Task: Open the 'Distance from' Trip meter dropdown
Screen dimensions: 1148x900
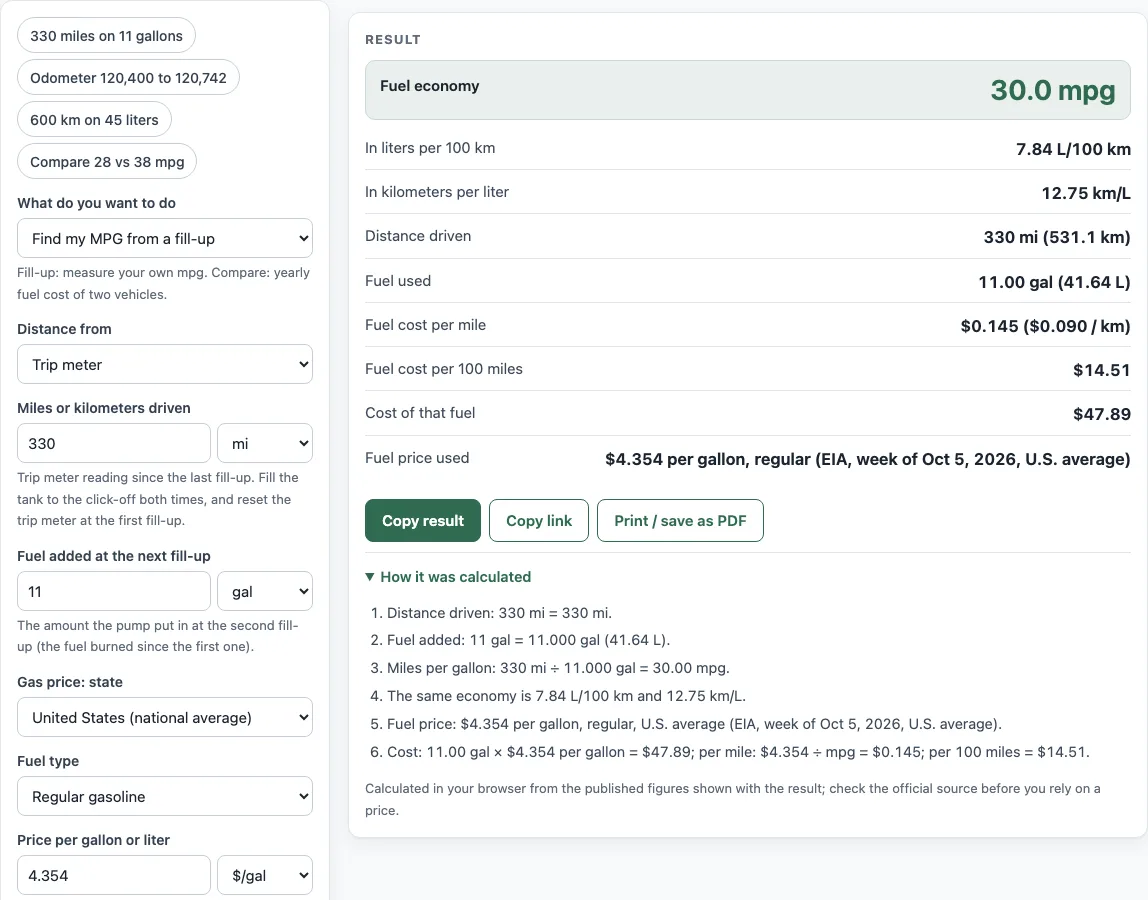Action: (165, 365)
